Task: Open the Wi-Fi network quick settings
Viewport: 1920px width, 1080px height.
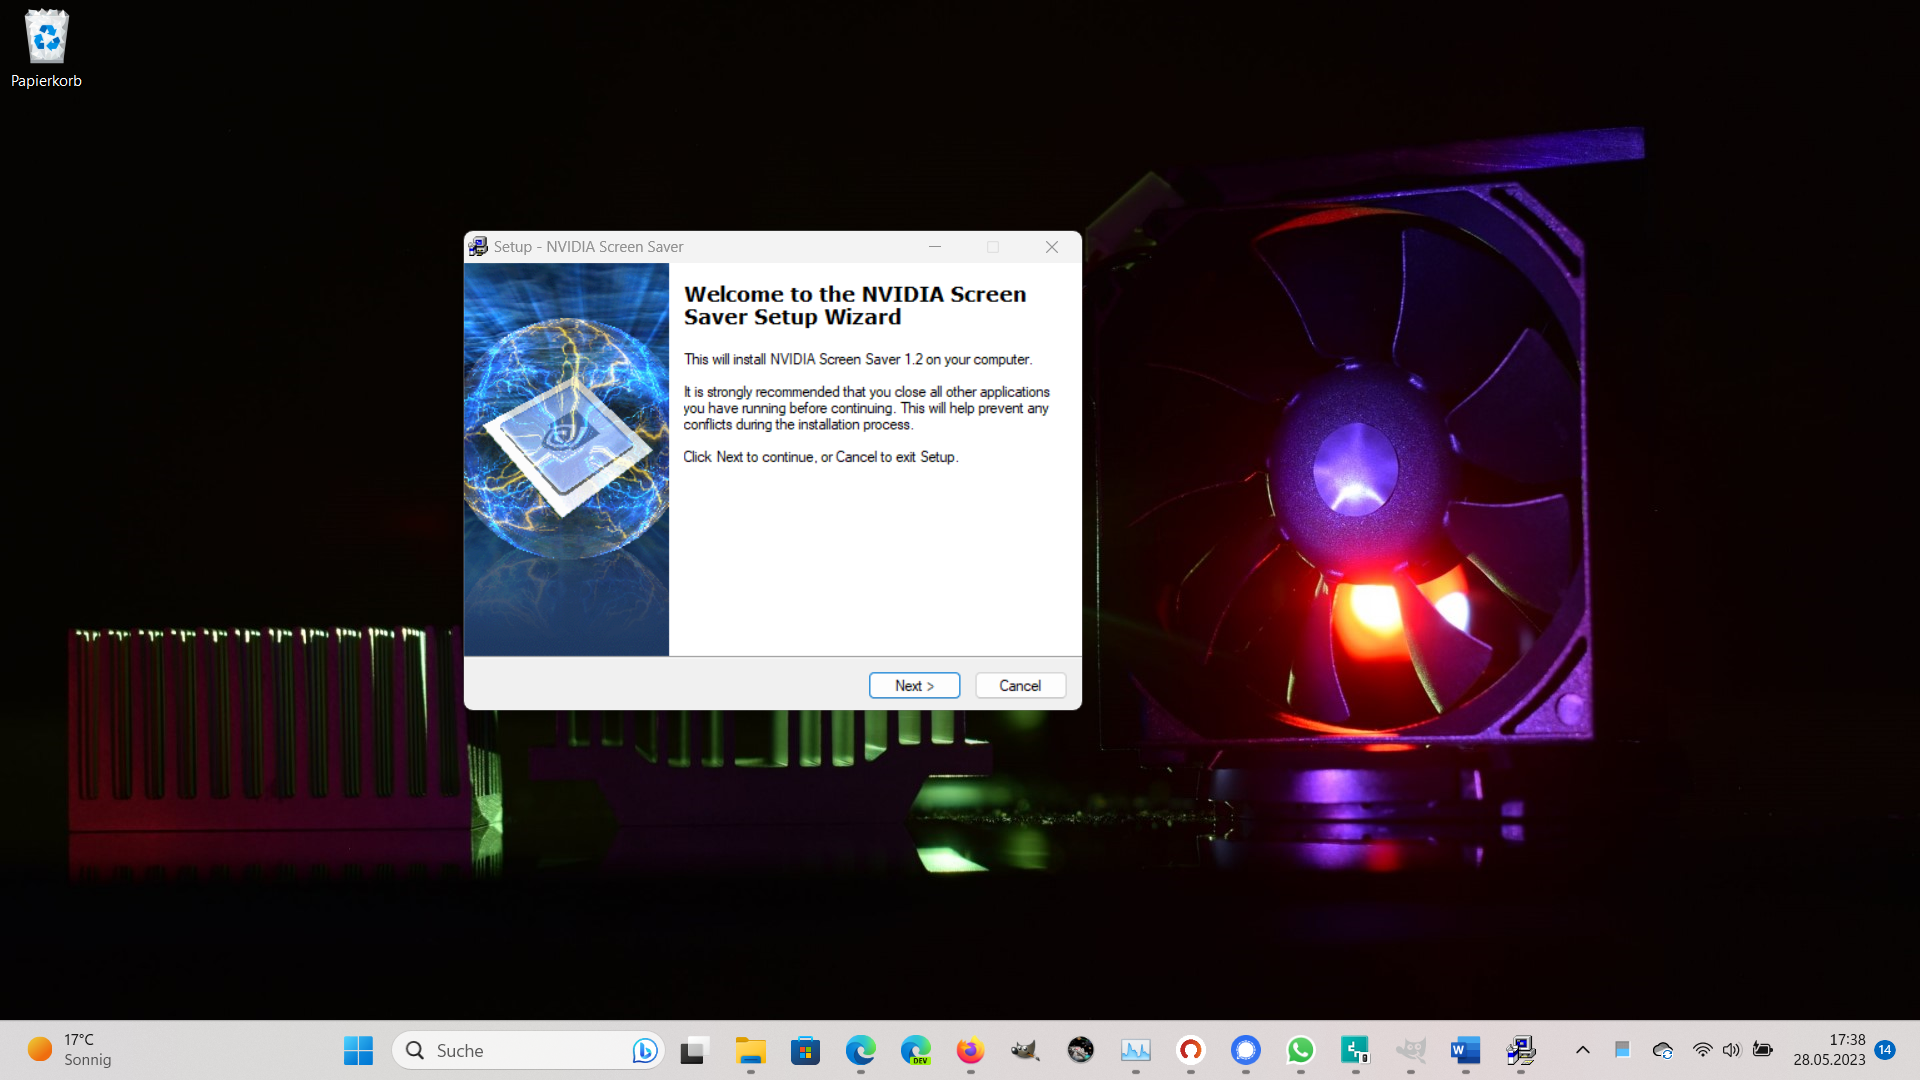Action: click(1702, 1050)
